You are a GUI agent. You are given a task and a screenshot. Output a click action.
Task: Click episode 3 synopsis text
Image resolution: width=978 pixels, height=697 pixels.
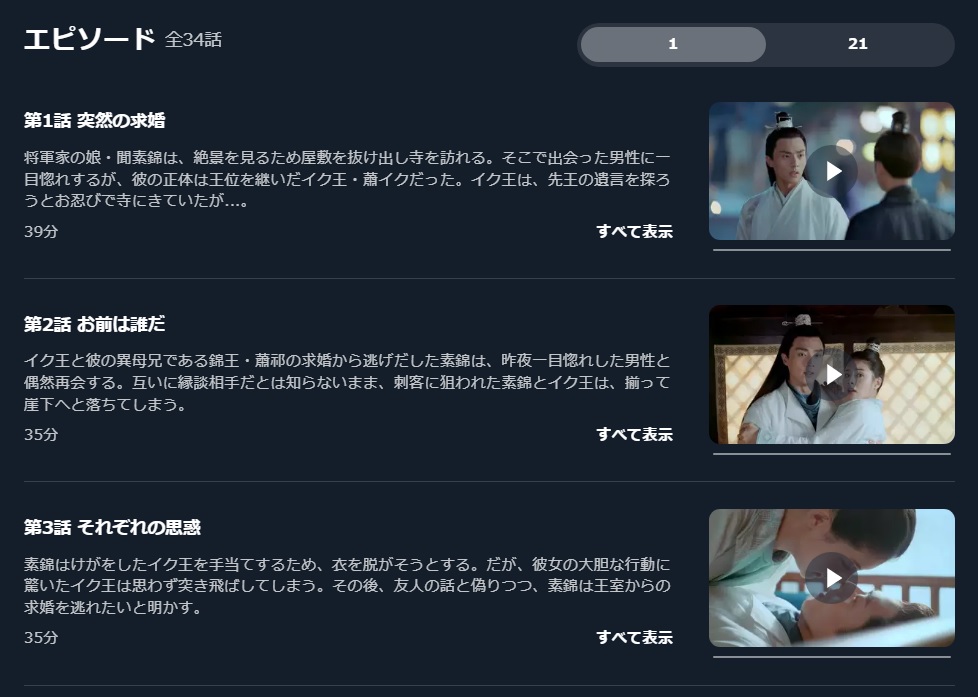(x=347, y=585)
